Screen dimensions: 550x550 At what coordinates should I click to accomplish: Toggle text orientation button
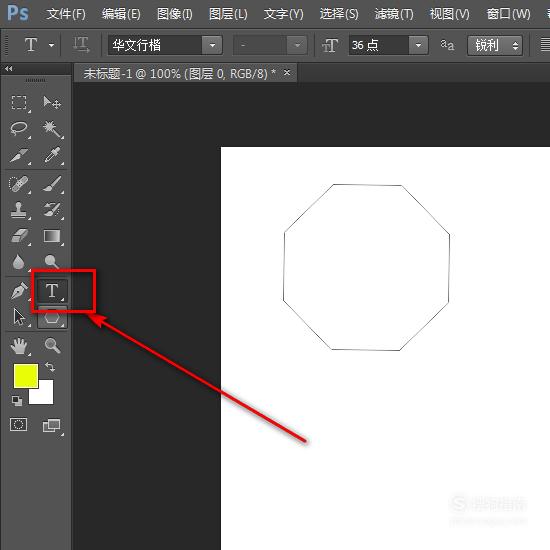(x=81, y=45)
